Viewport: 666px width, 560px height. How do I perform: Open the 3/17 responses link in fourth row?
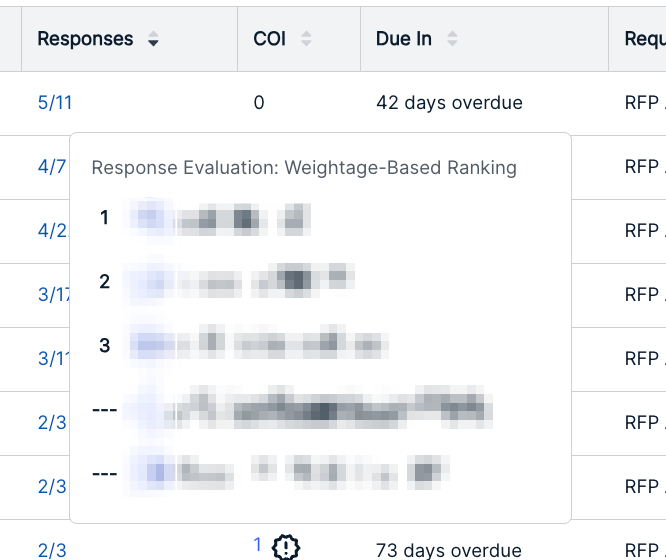[x=54, y=294]
